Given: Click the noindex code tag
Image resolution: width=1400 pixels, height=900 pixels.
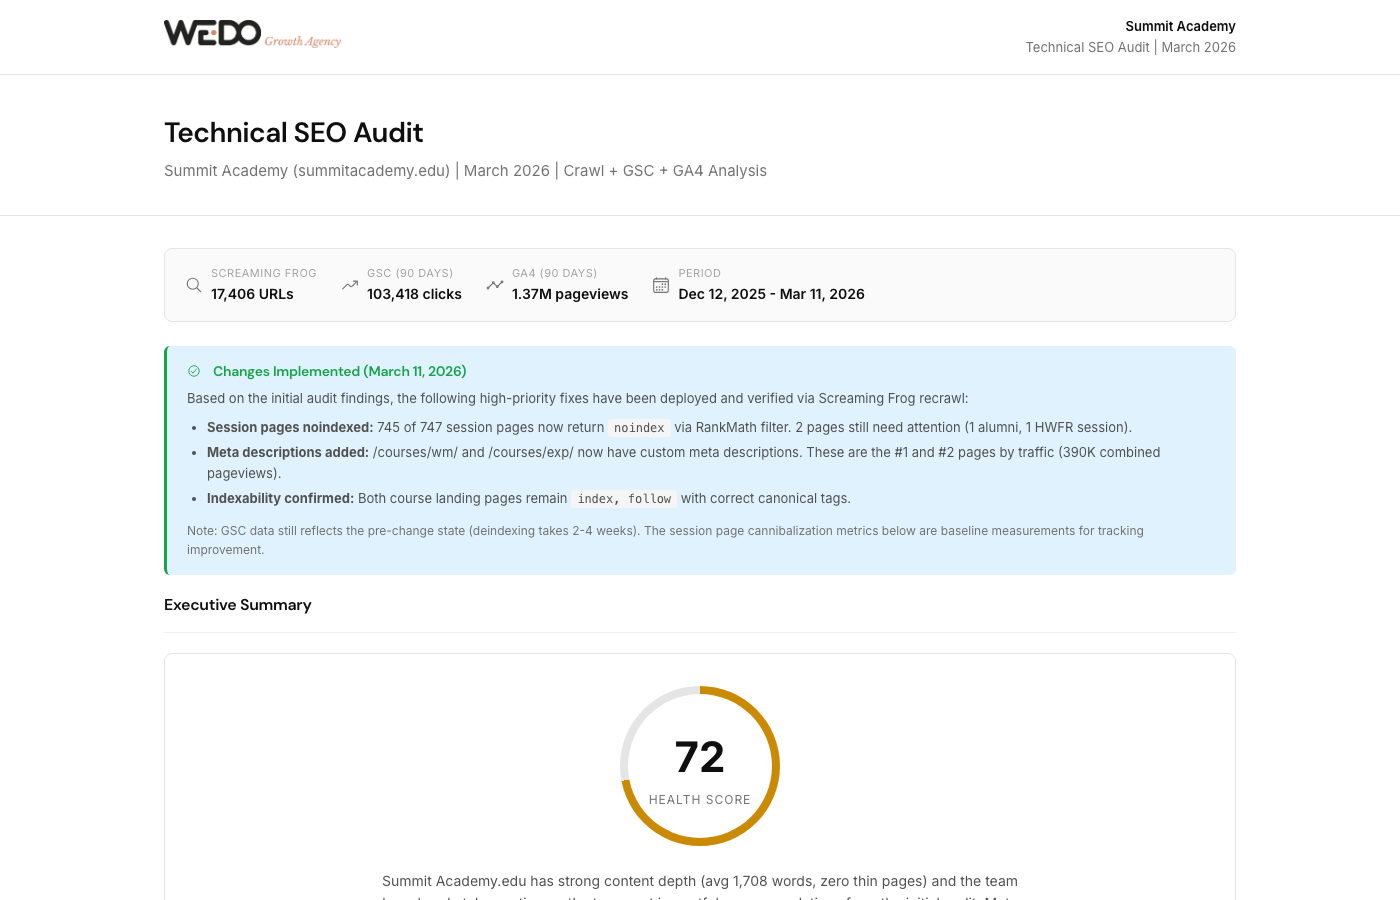Looking at the screenshot, I should 639,428.
